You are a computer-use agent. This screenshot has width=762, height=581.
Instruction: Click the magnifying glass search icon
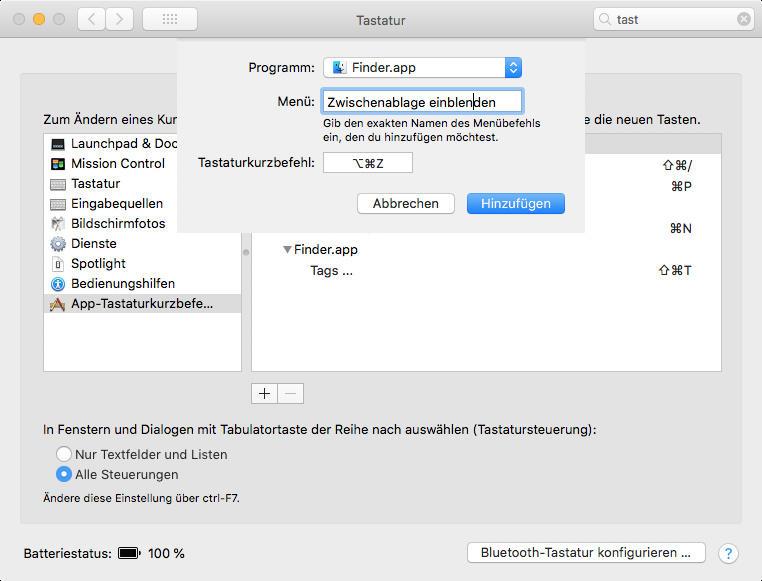tap(605, 19)
